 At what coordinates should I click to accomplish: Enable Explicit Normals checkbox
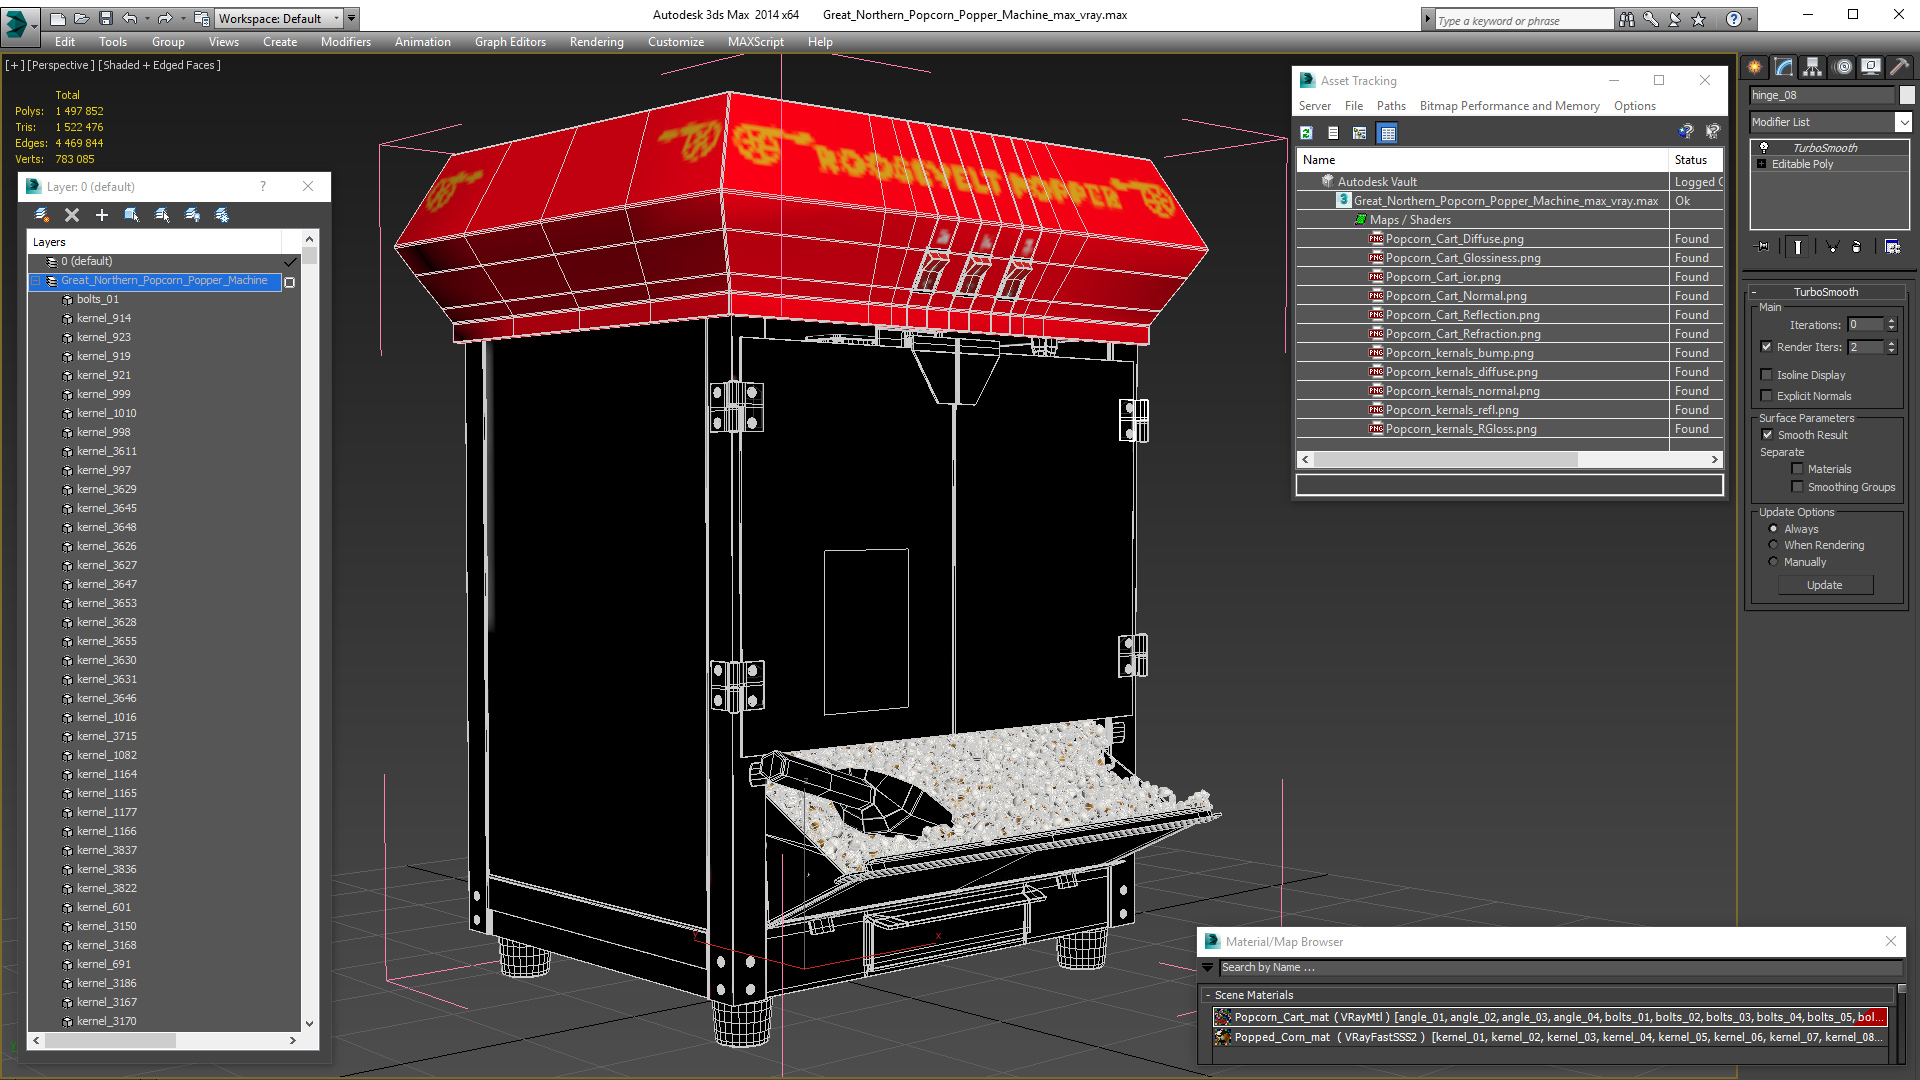pos(1766,396)
